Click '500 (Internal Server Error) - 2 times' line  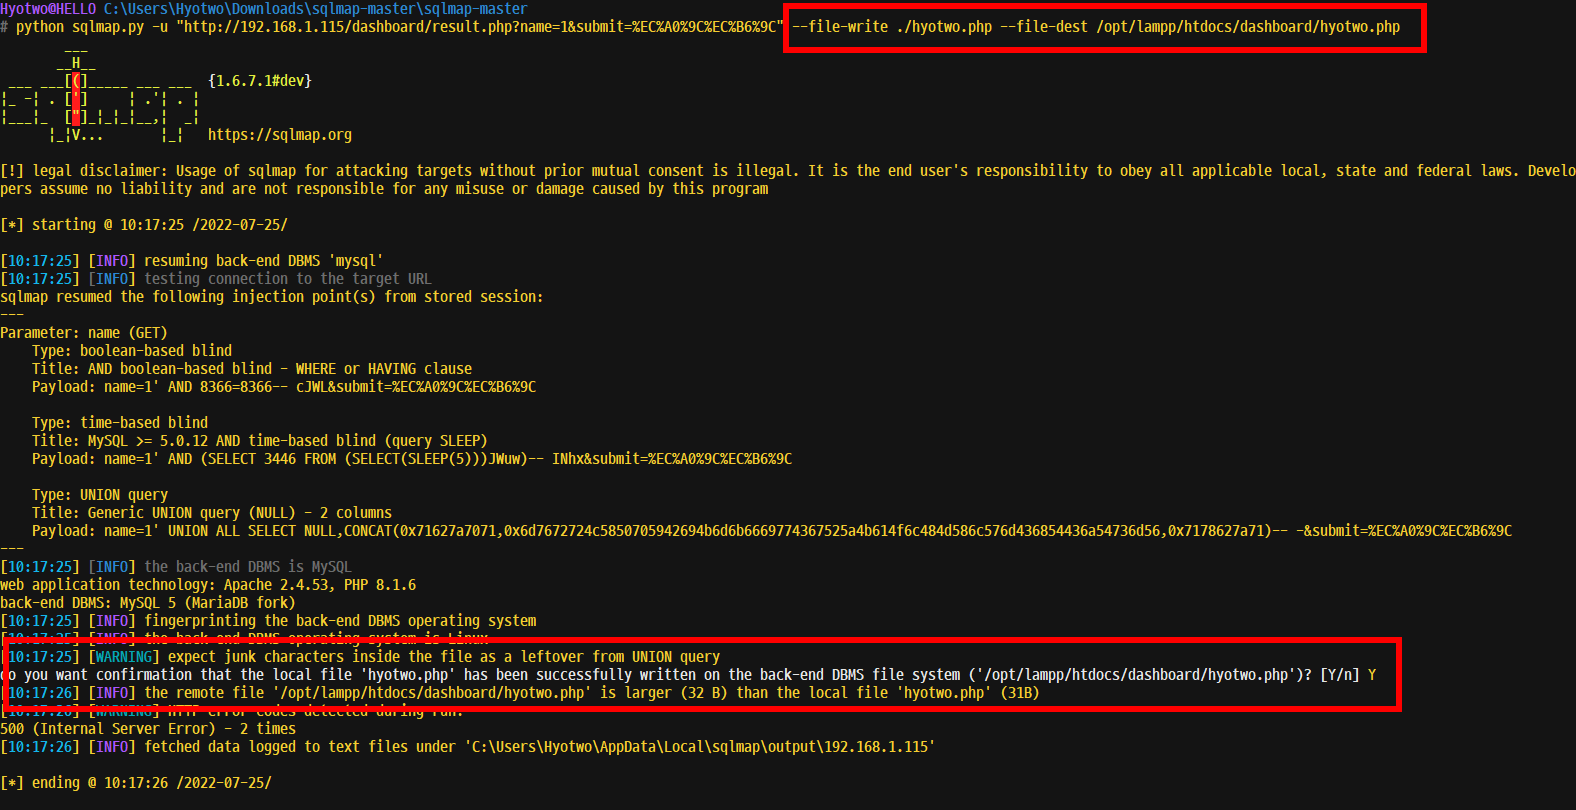[148, 729]
